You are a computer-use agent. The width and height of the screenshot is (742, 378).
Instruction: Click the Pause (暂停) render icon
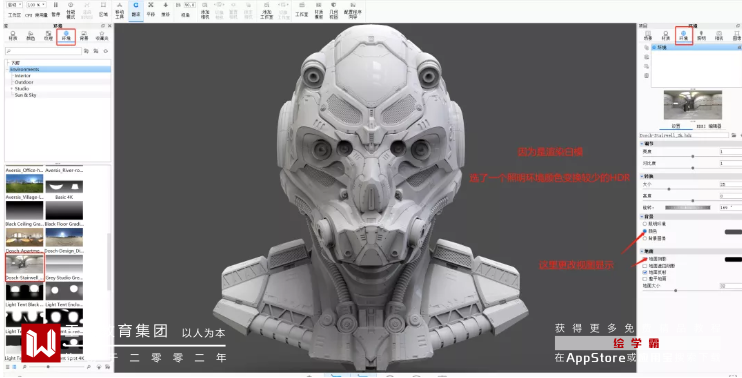56,9
